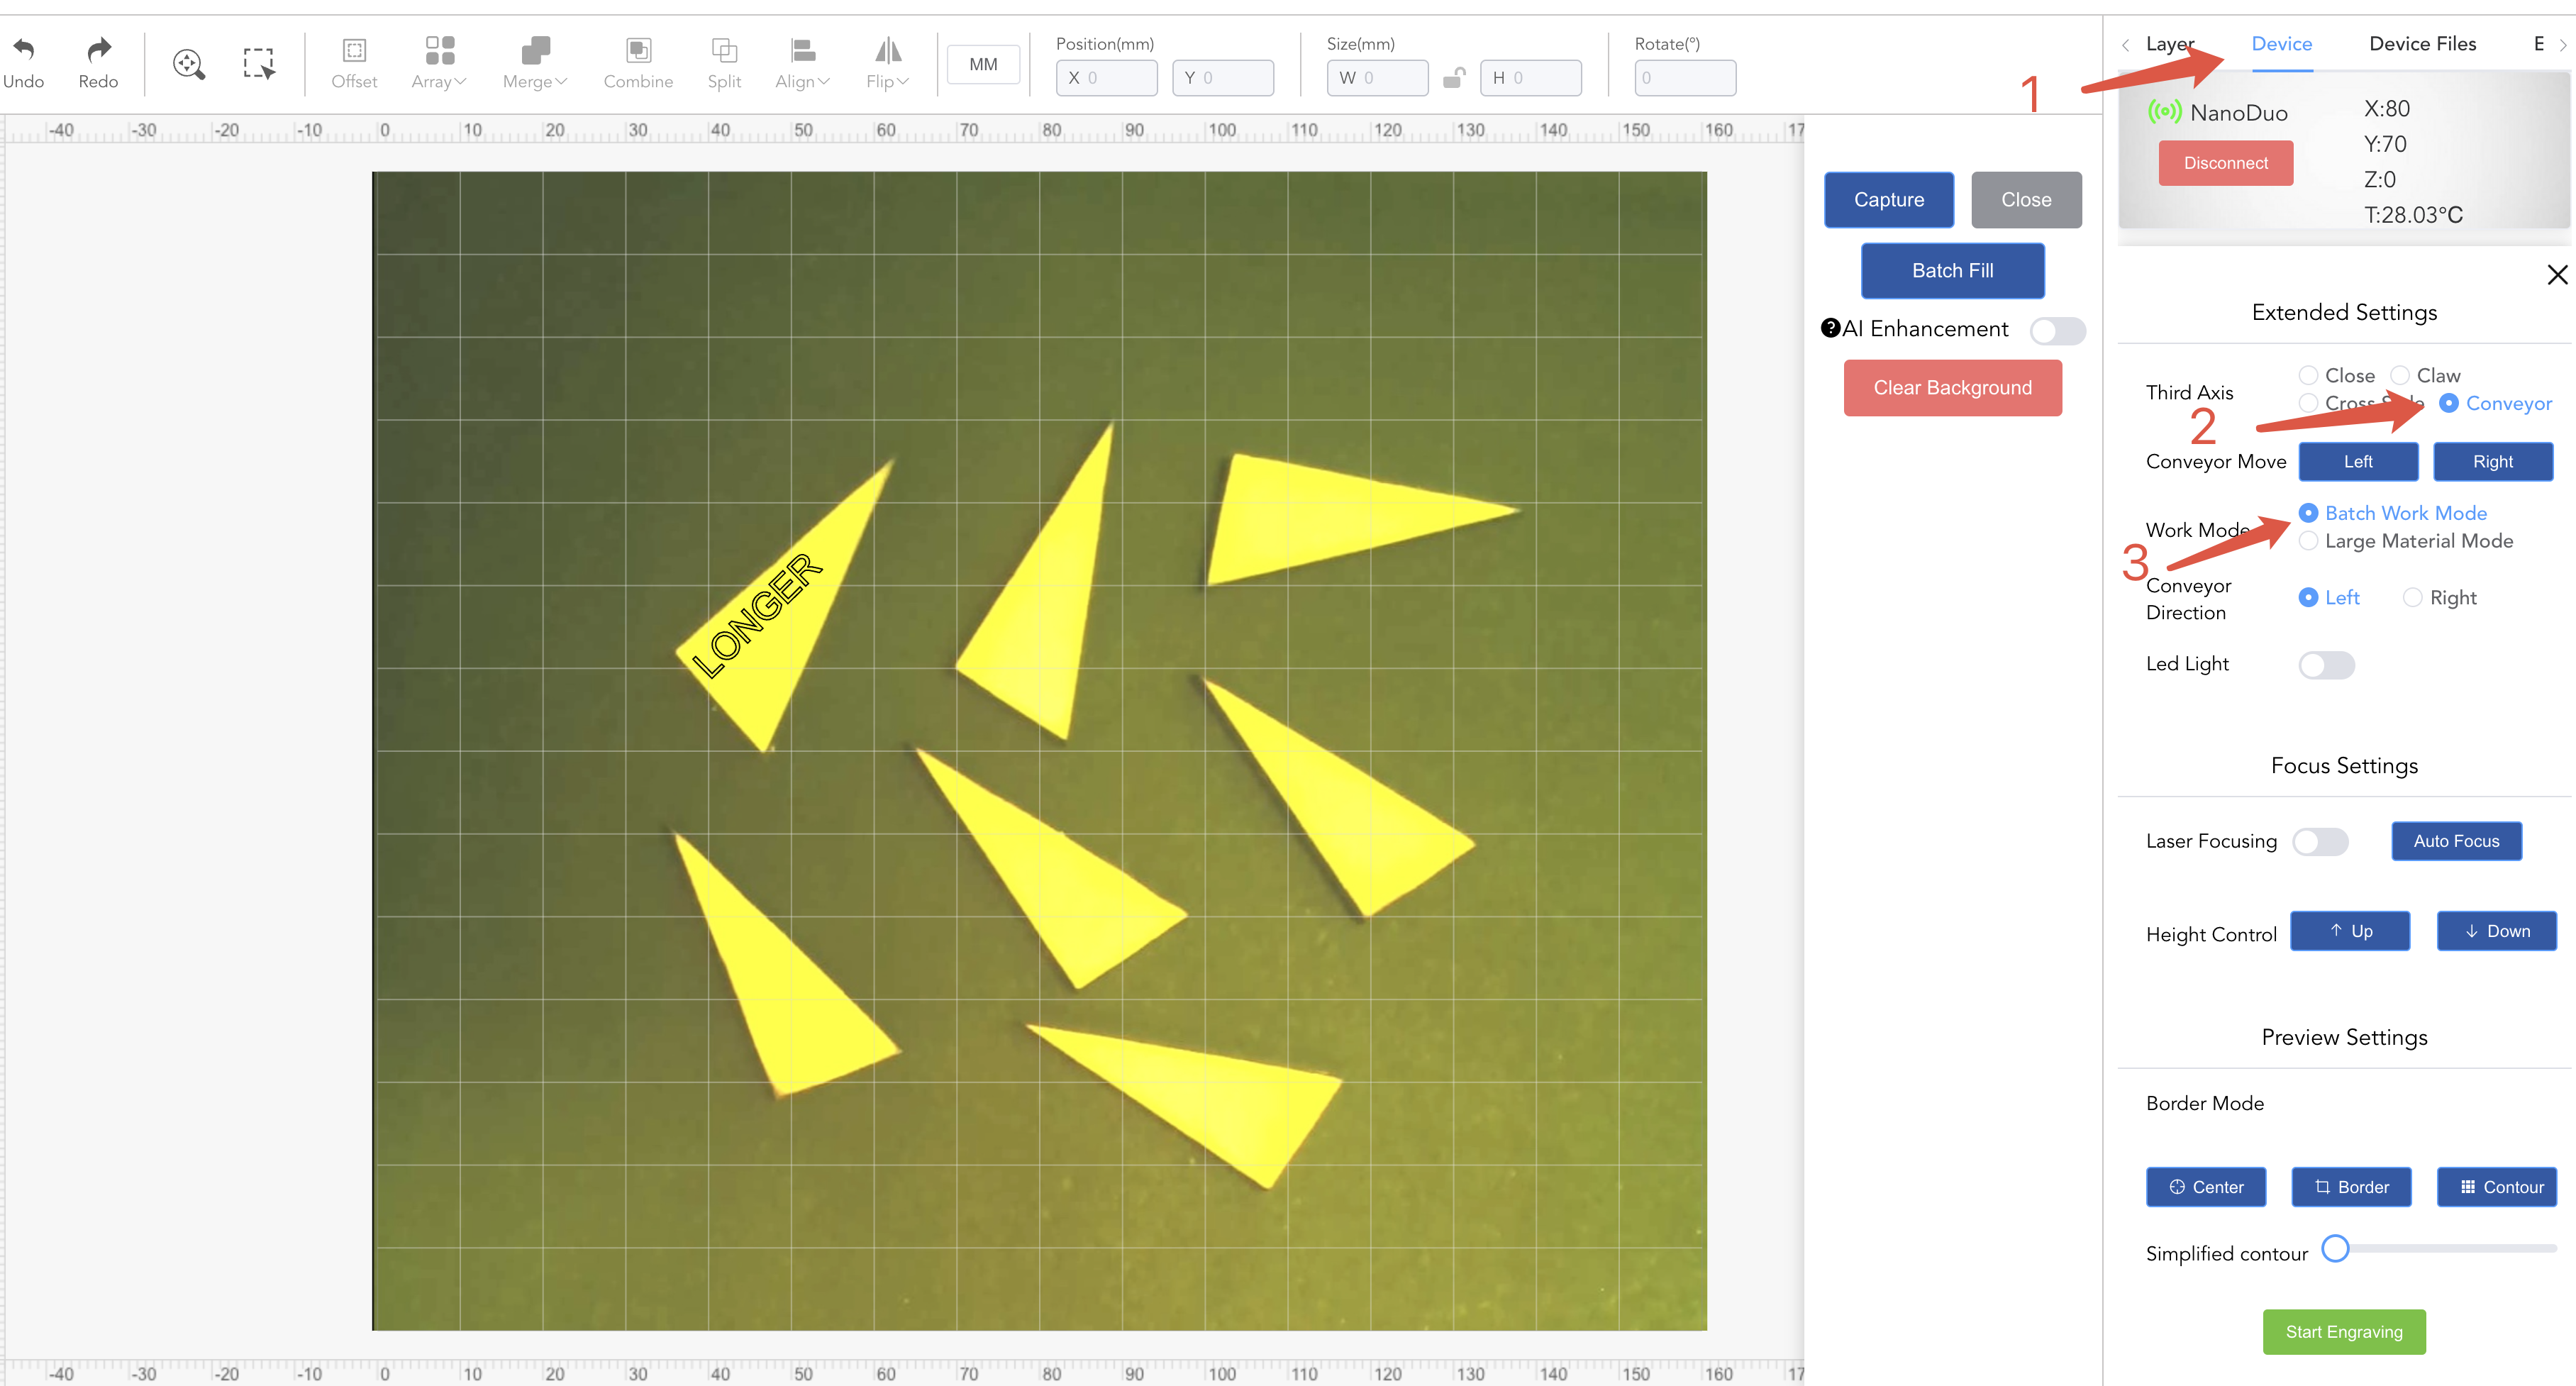Switch to the Layer tab

tap(2170, 44)
